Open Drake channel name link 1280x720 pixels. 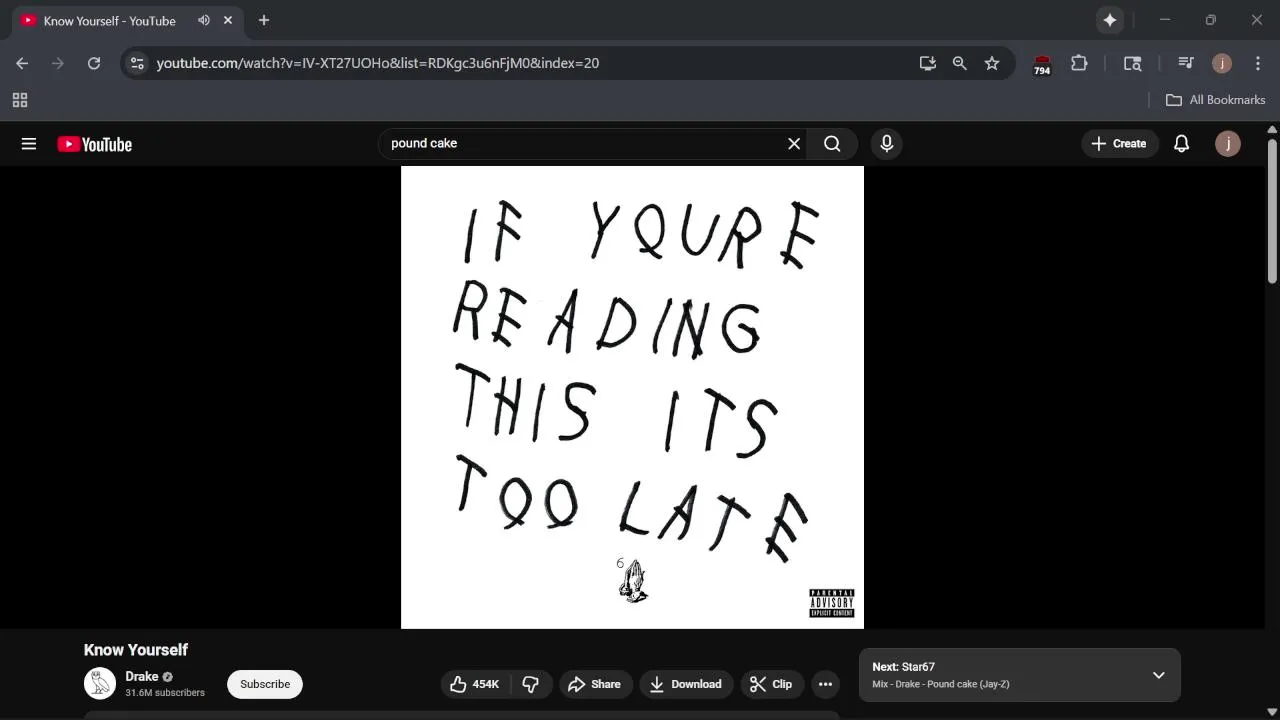tap(142, 677)
